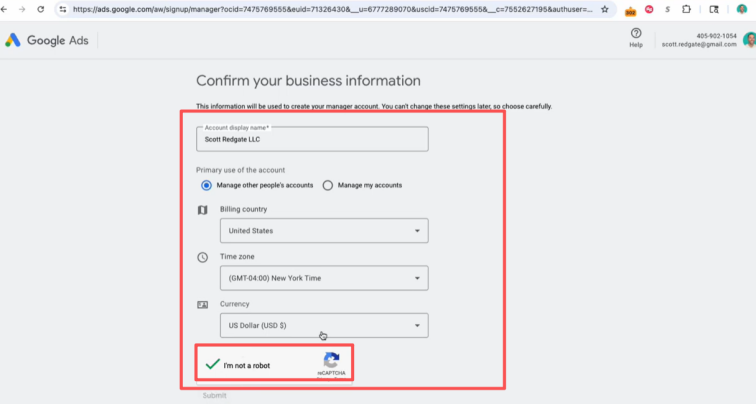Click the Billing country map icon

pos(202,210)
